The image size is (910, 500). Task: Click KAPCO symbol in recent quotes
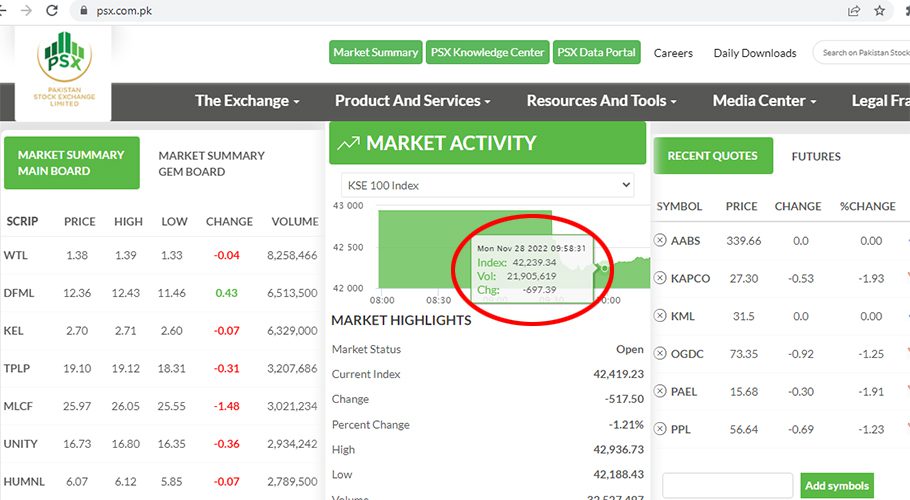coord(690,278)
